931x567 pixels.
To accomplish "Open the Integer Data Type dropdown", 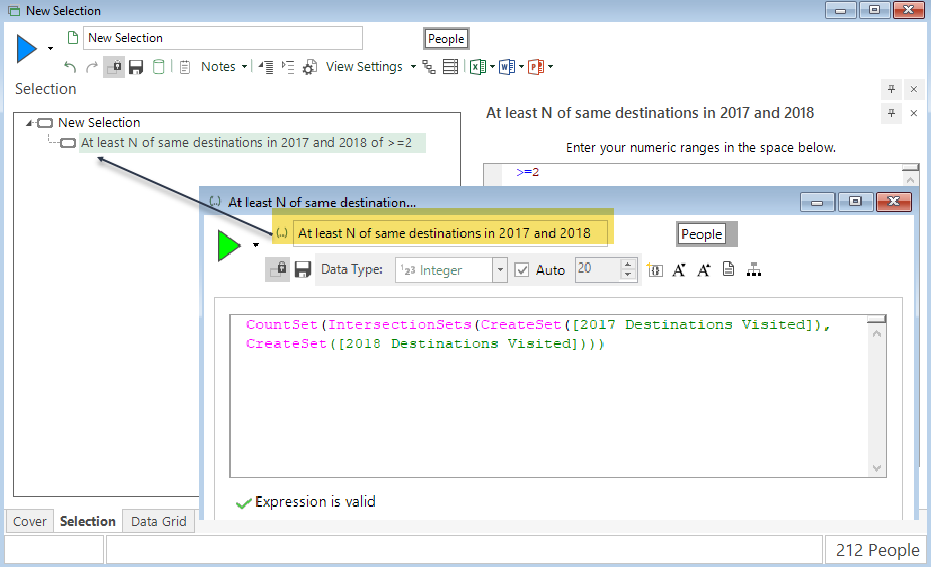I will [x=500, y=270].
